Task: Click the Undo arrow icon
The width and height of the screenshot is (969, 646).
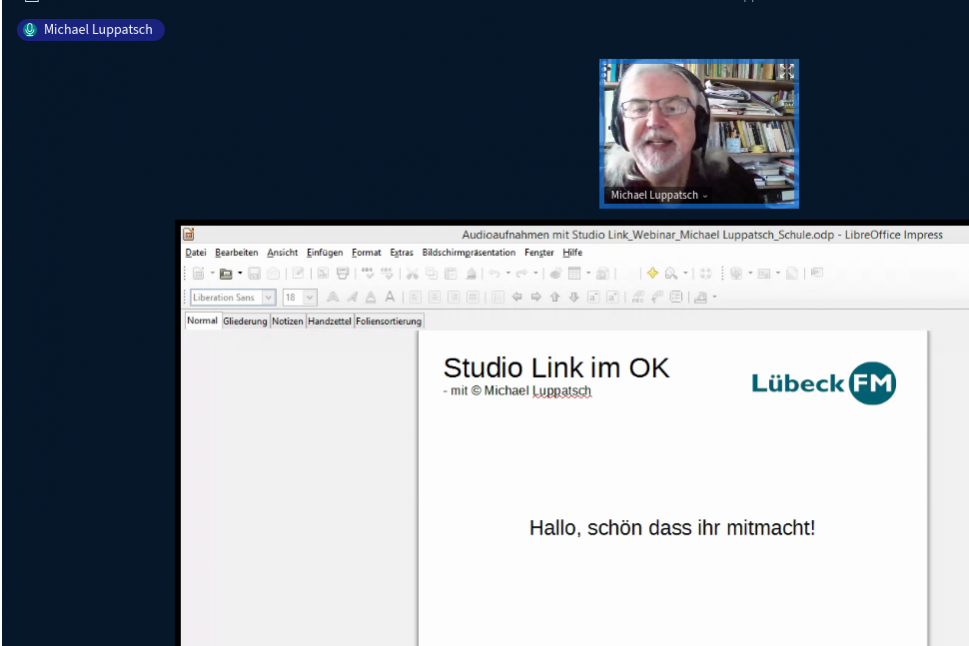Action: pos(492,273)
